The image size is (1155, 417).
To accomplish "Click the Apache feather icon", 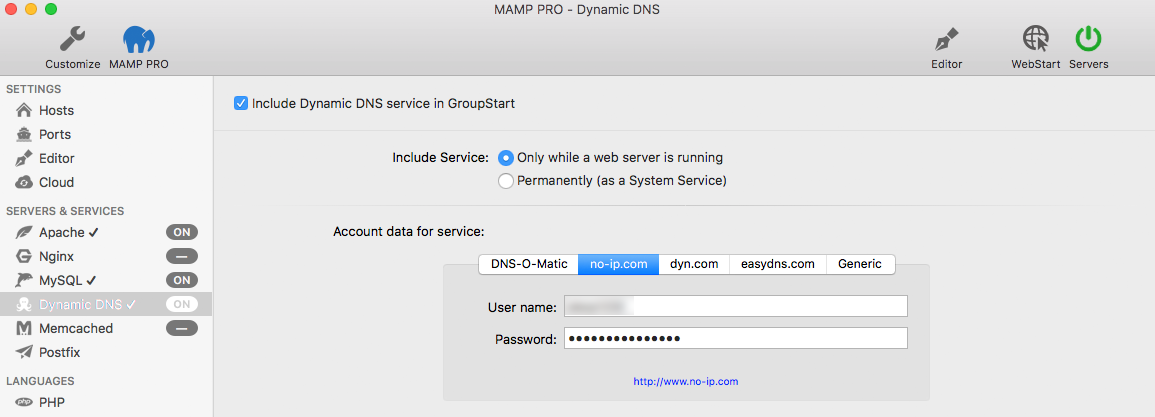I will click(24, 232).
